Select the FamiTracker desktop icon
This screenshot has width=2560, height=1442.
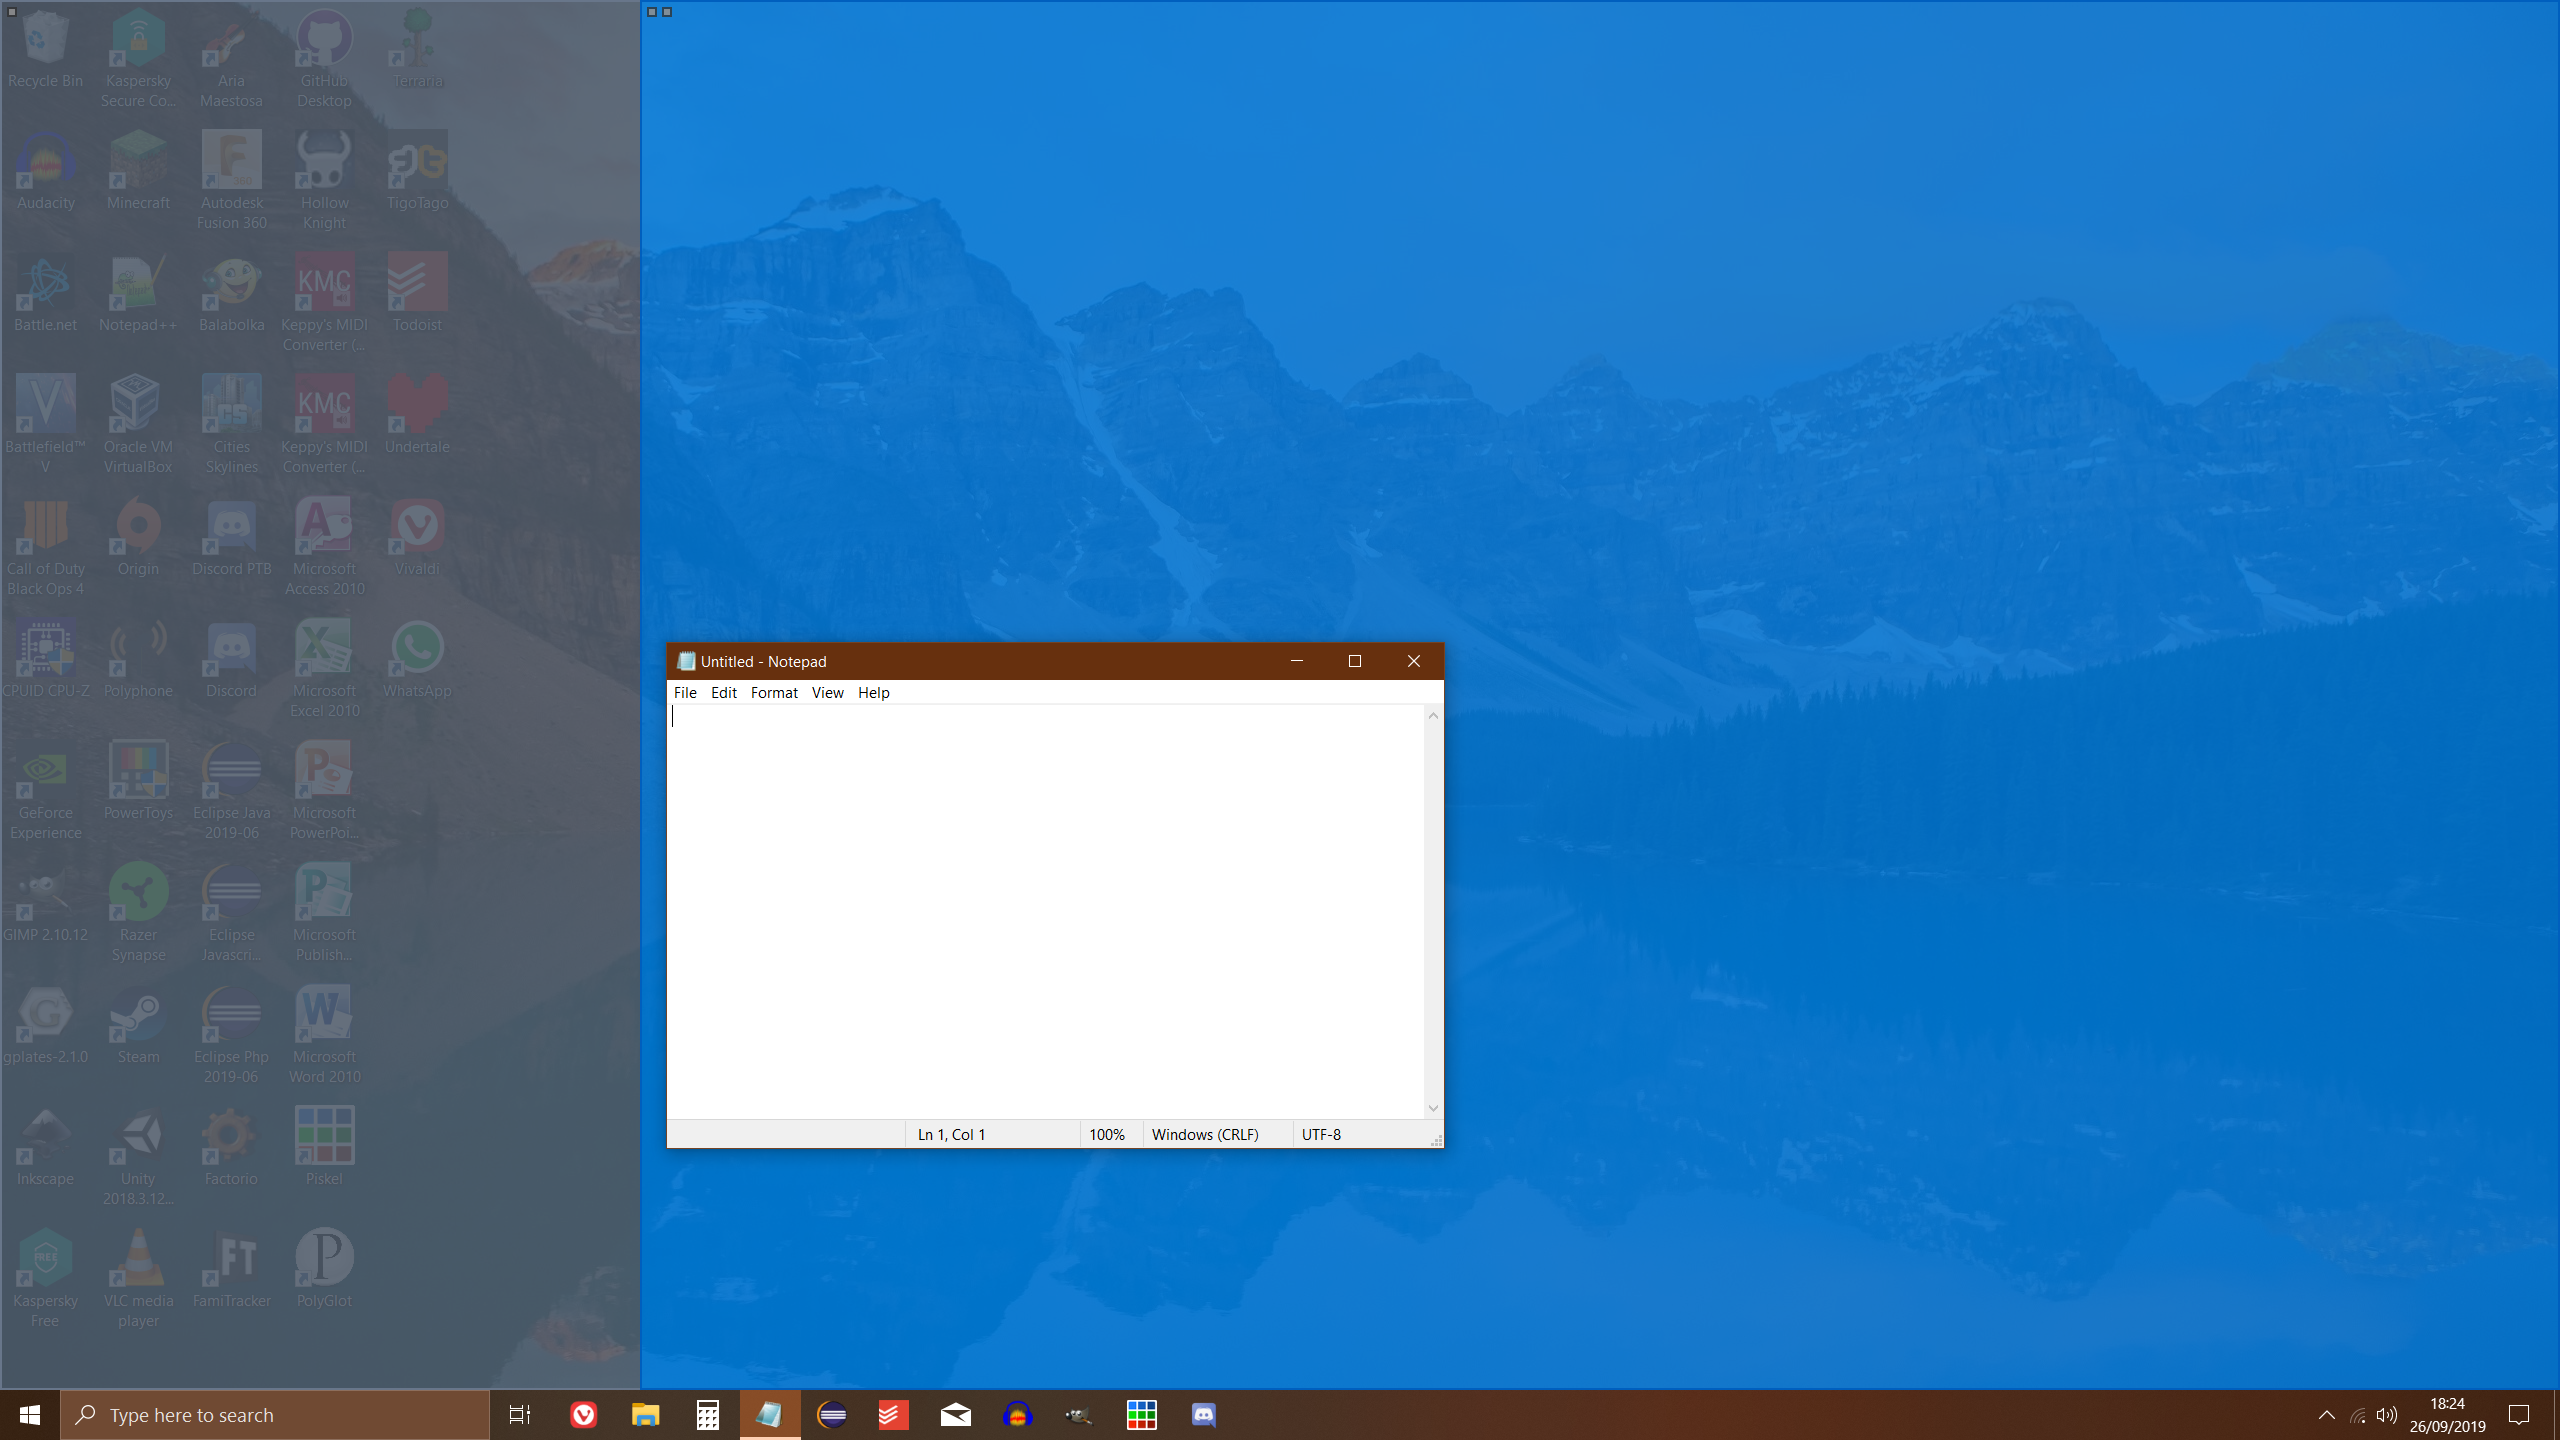[x=231, y=1257]
